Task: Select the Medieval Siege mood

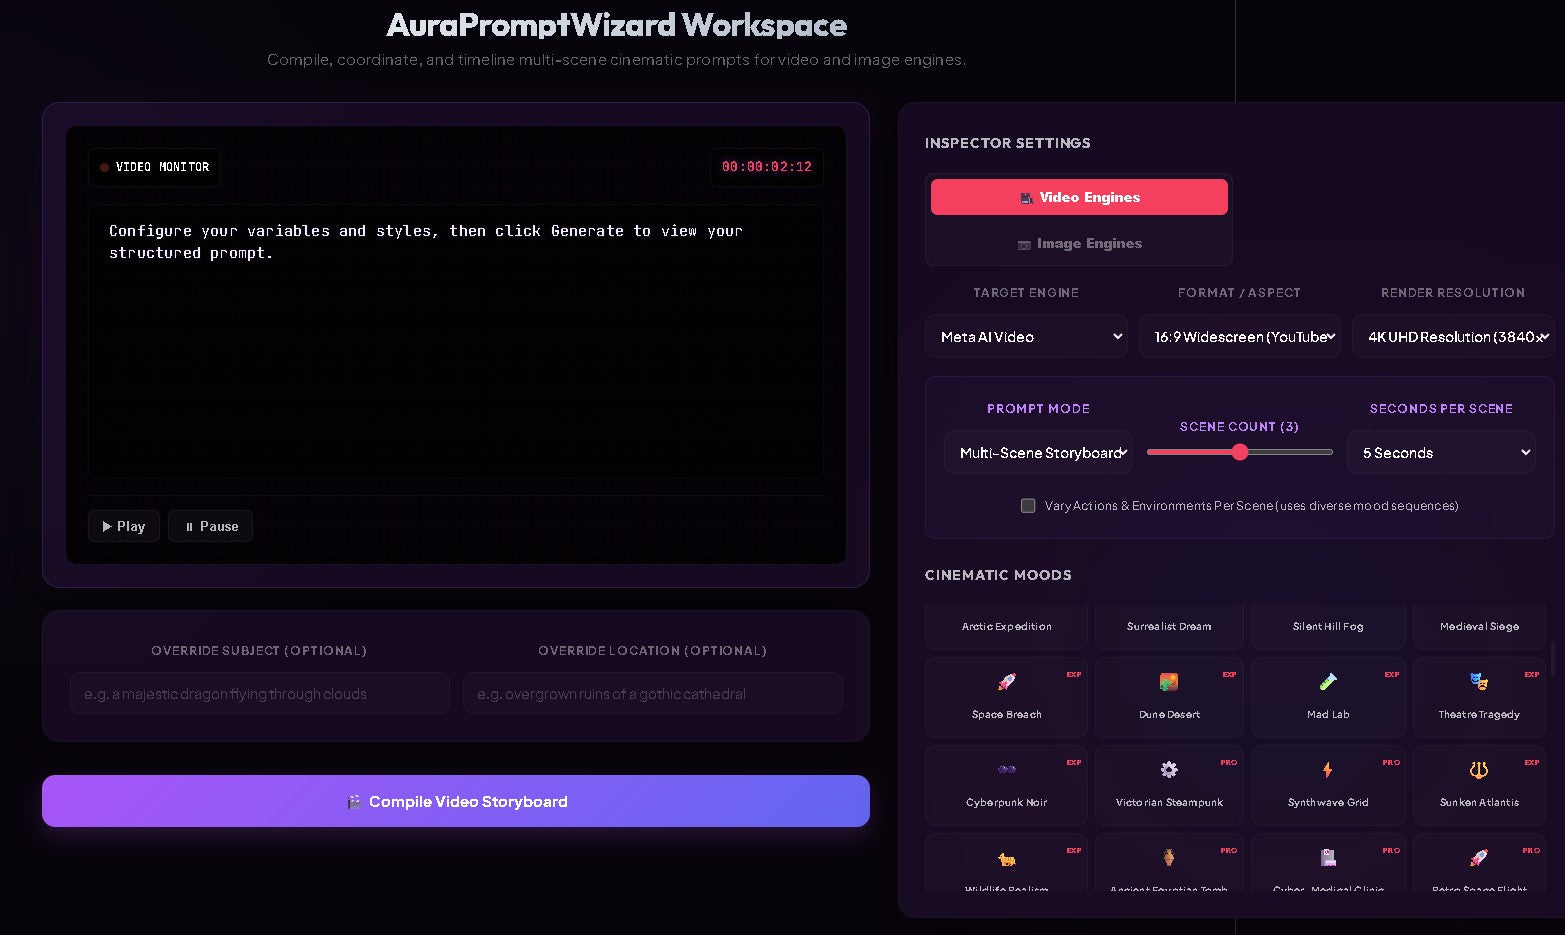Action: [1479, 626]
